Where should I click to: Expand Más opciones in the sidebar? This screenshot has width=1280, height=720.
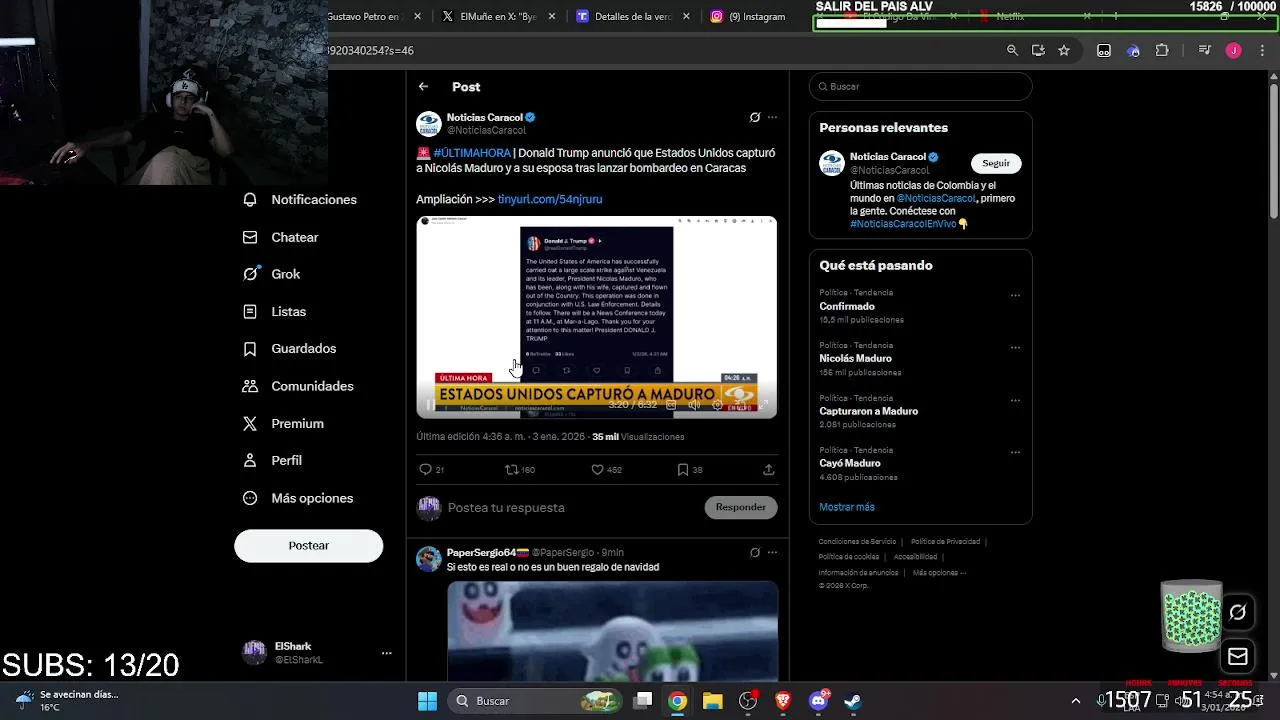(x=299, y=498)
